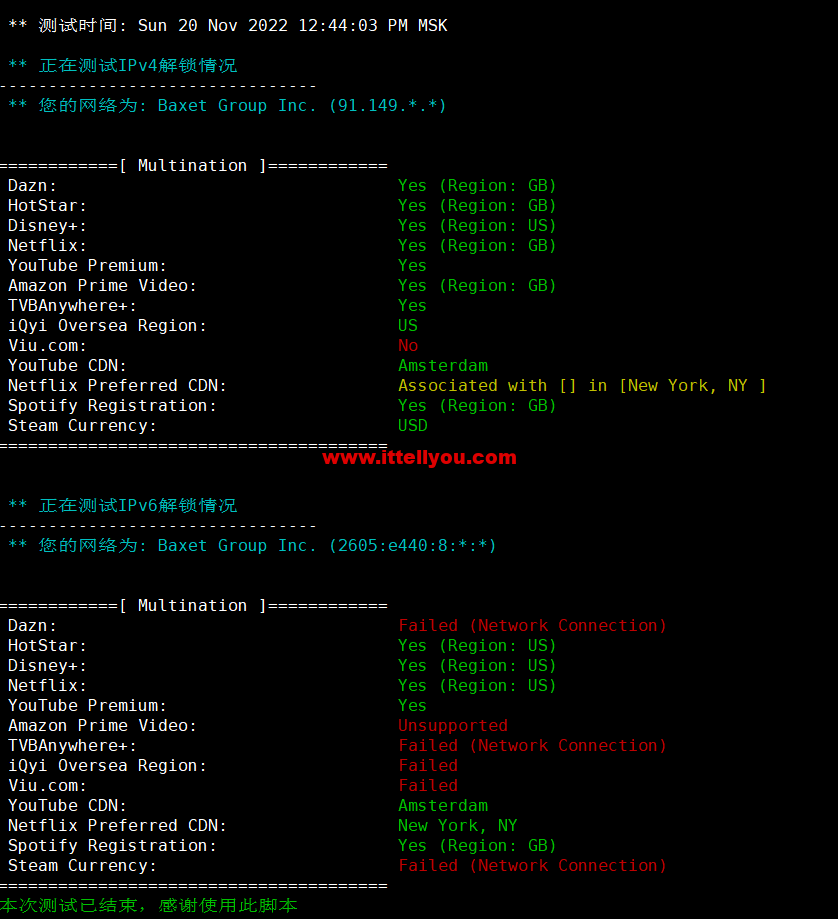
Task: Select "YouTube Premium:" label in the IPv4 results
Action: (x=87, y=266)
